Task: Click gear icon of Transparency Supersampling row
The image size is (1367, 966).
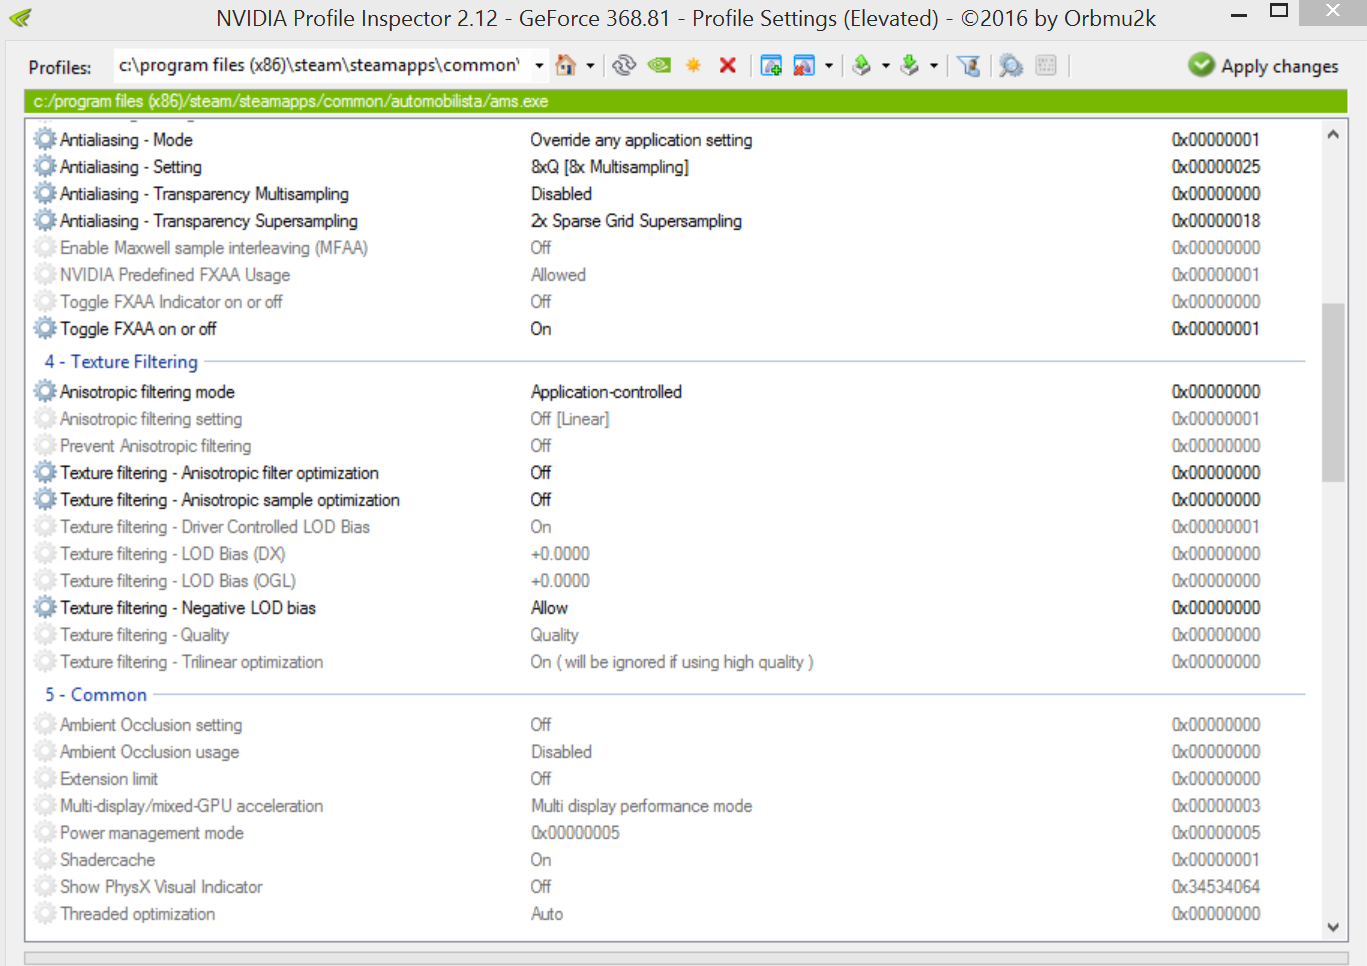Action: tap(45, 220)
